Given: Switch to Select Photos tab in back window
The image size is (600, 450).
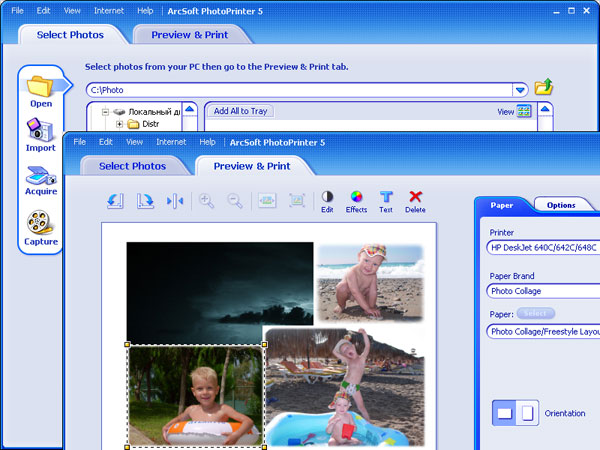Looking at the screenshot, I should 70,35.
